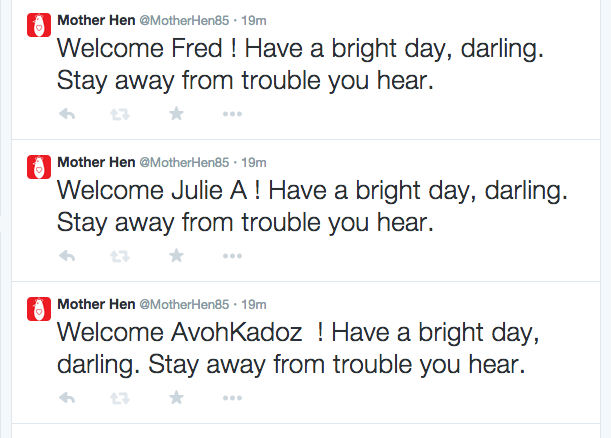Show more options on AvohKadoz tweet
Image resolution: width=611 pixels, height=438 pixels.
click(x=232, y=398)
